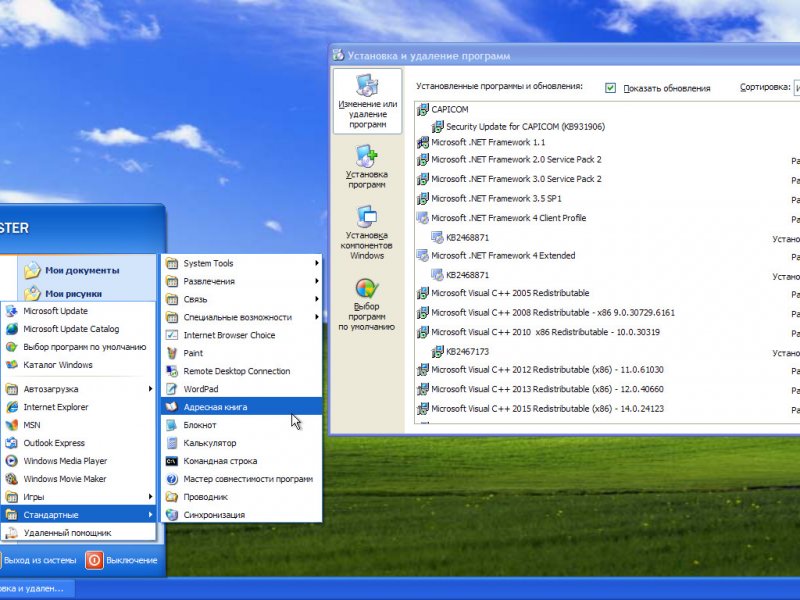Viewport: 800px width, 600px height.
Task: Choose Выбор программ по умолчанию in Start menu
Action: (79, 347)
